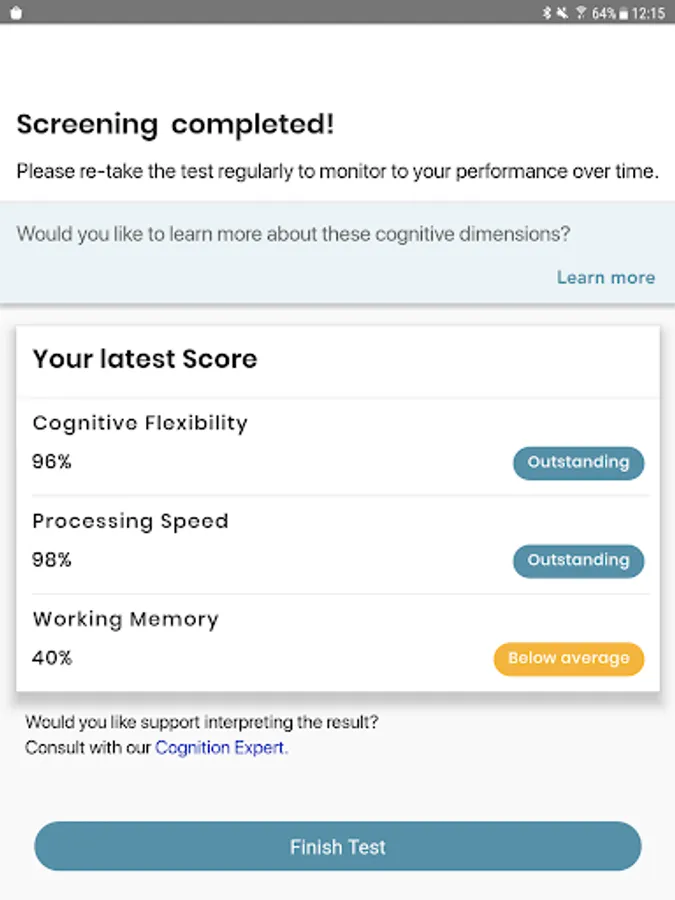
Task: Open the Cognition Expert link
Action: coord(221,747)
